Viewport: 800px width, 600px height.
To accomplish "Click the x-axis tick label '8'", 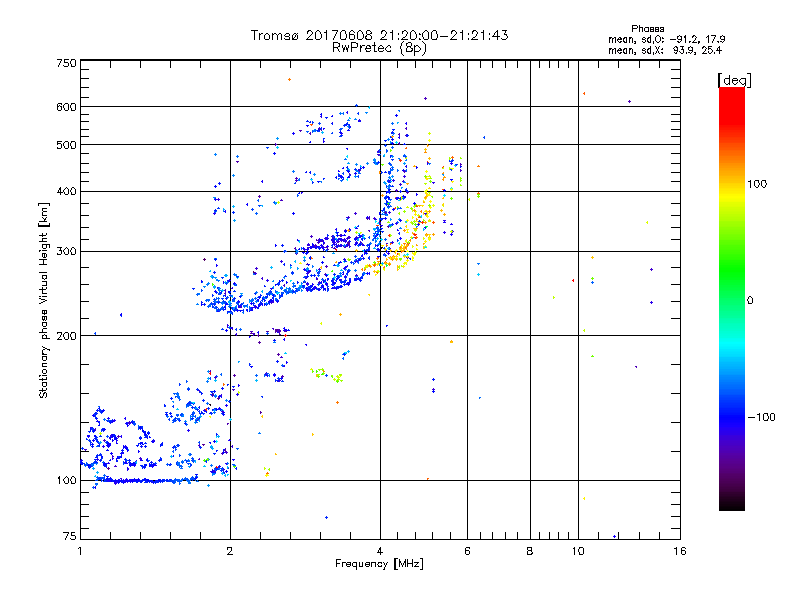I will click(x=530, y=551).
